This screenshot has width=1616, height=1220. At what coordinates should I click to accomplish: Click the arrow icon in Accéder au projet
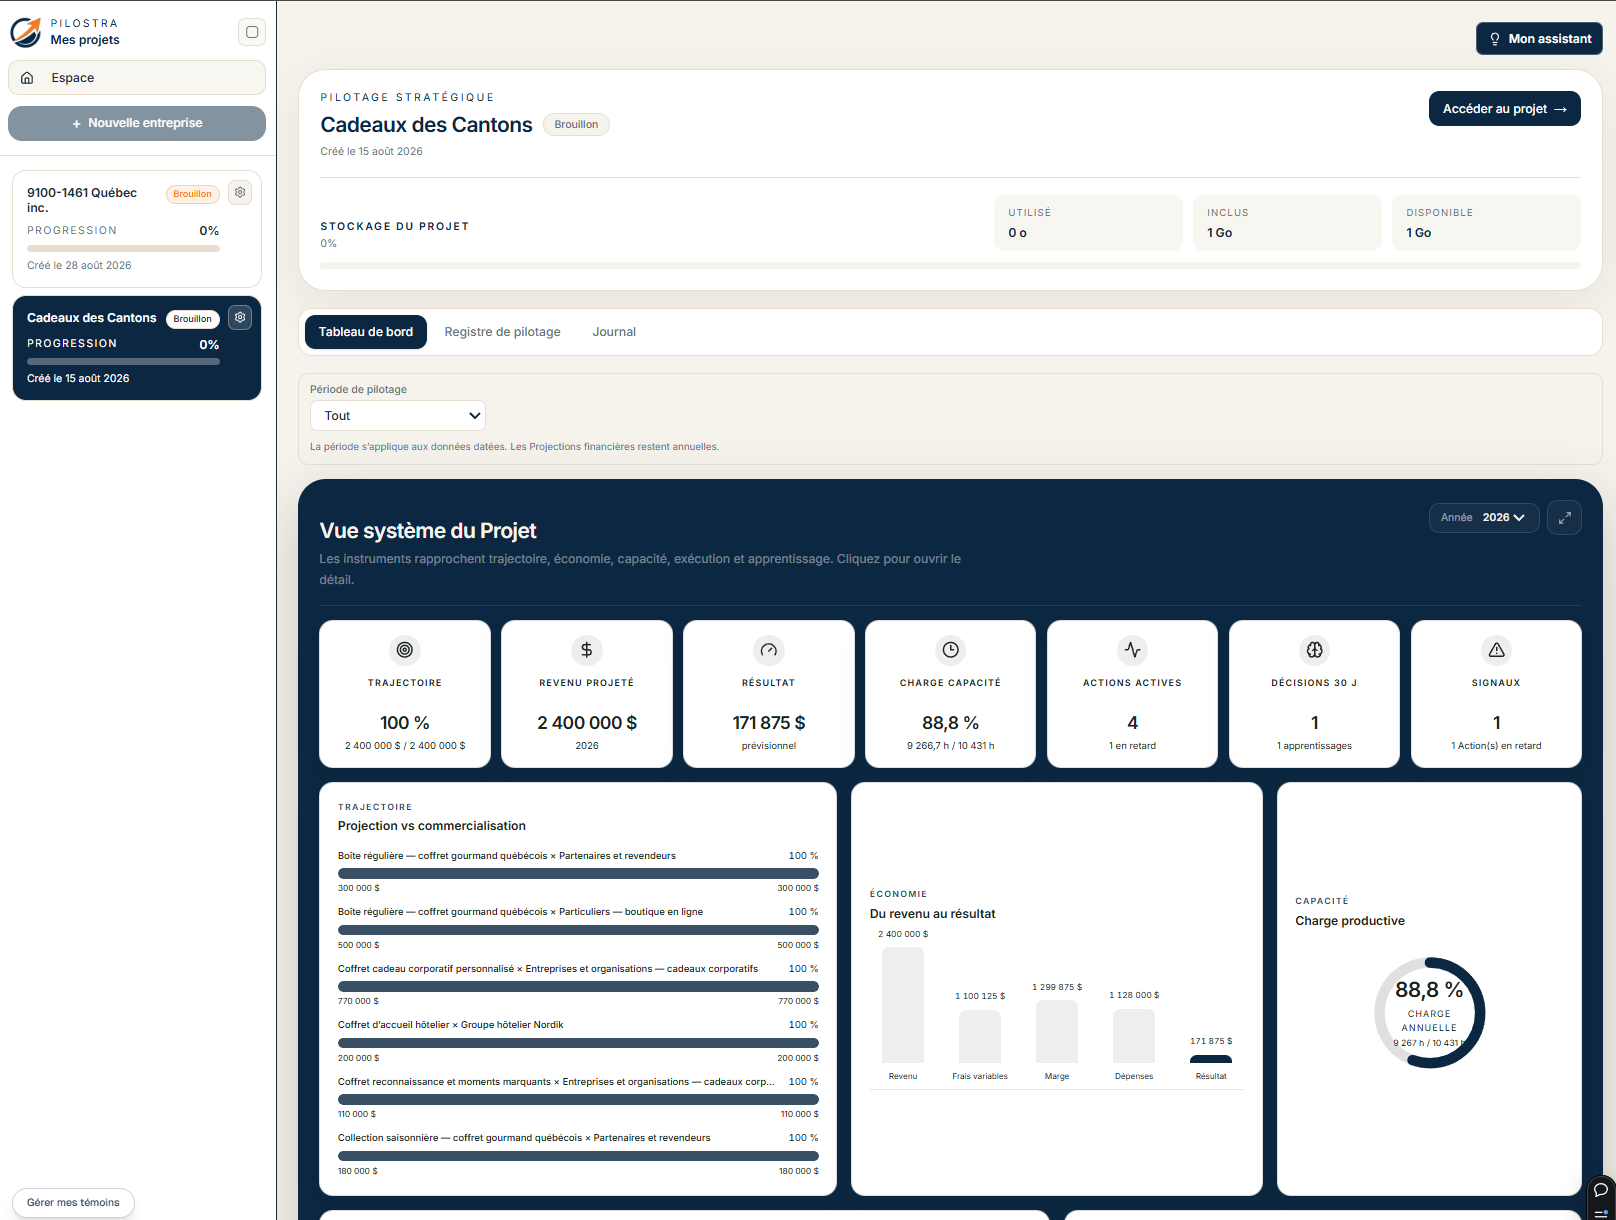point(1560,109)
